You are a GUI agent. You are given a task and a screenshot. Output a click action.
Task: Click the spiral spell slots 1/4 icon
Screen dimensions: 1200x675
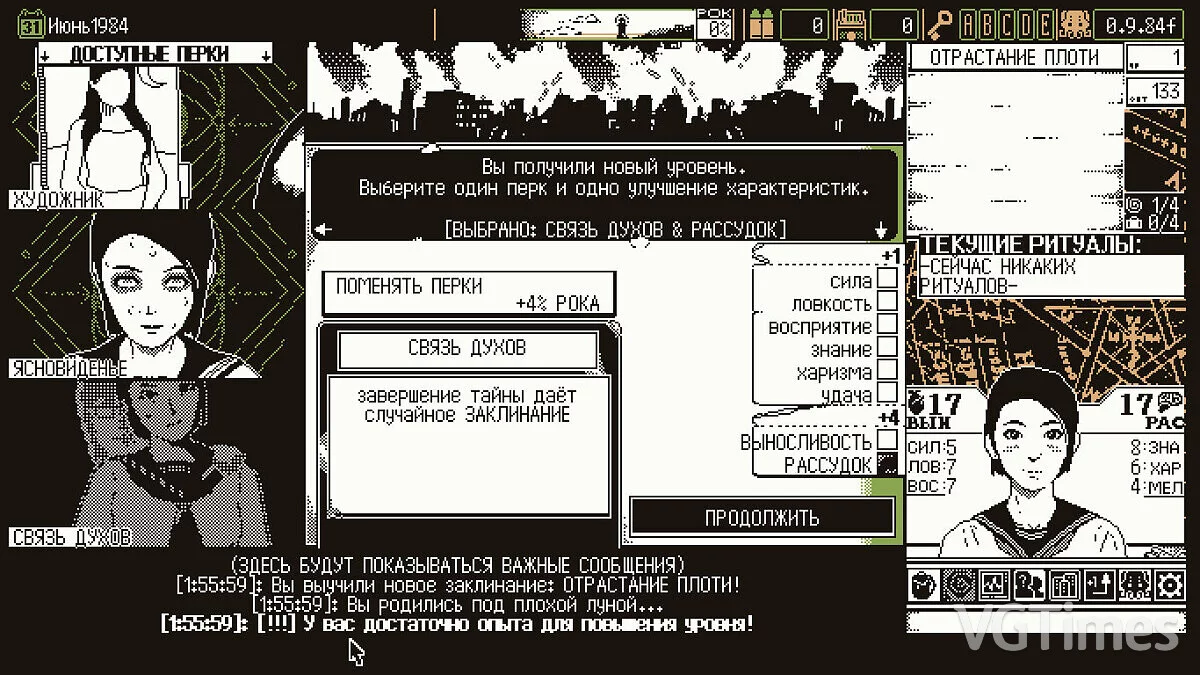pos(1133,203)
